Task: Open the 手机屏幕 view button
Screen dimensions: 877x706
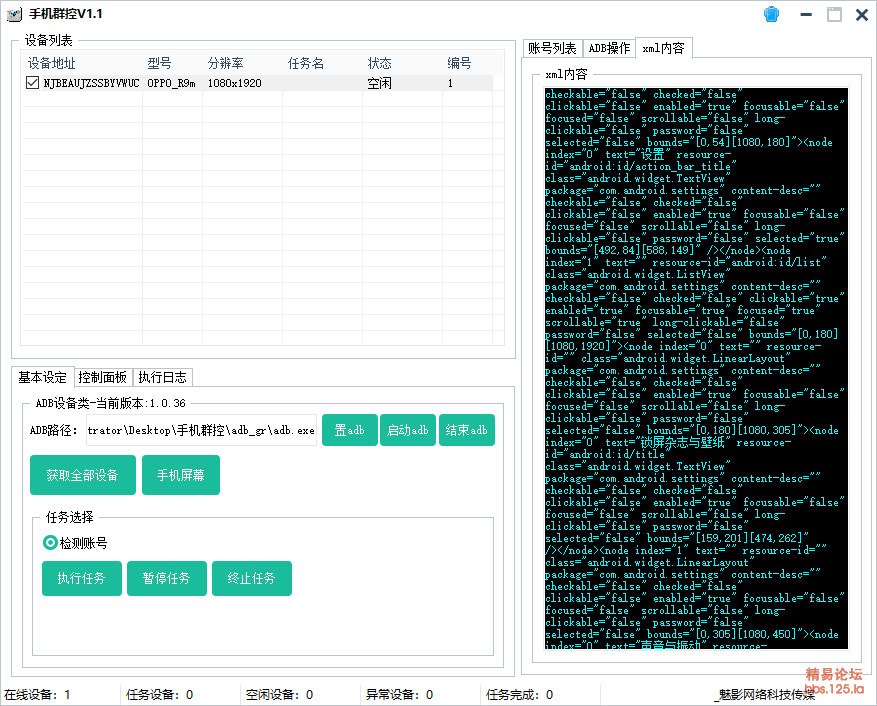Action: tap(180, 475)
